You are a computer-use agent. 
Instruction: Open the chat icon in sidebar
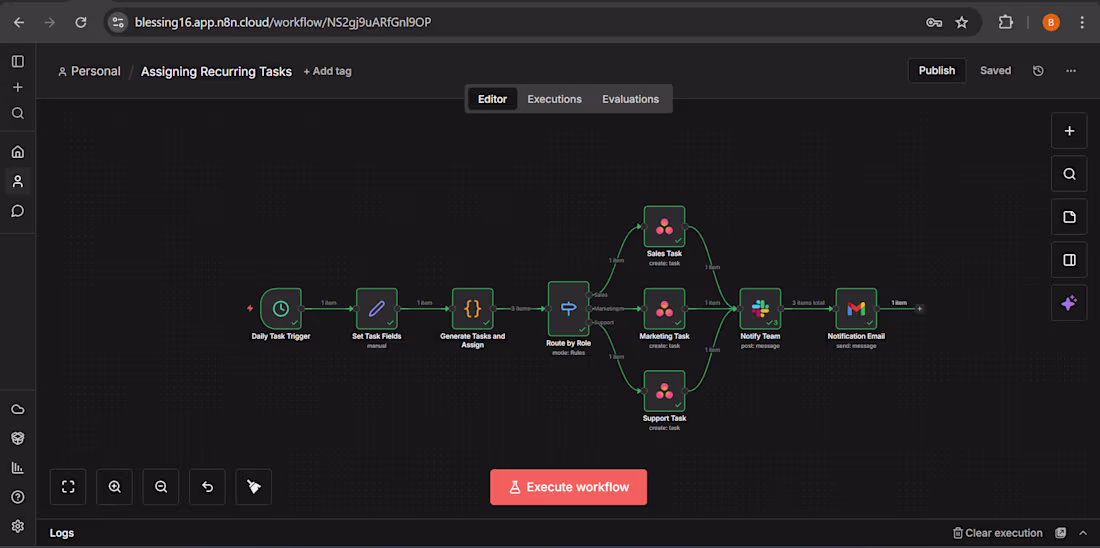(18, 210)
